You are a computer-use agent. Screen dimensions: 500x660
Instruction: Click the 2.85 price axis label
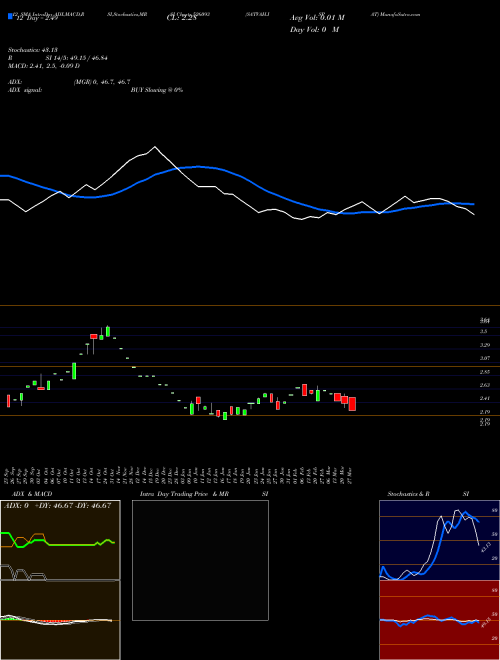485,372
